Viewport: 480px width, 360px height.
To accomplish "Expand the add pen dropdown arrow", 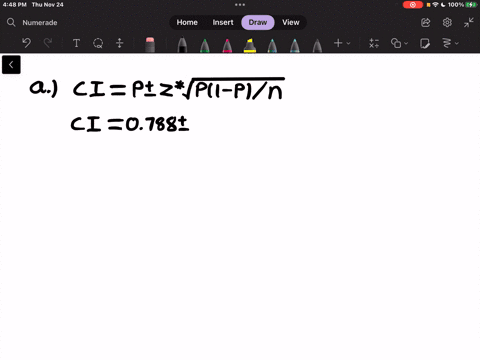I will tap(348, 43).
